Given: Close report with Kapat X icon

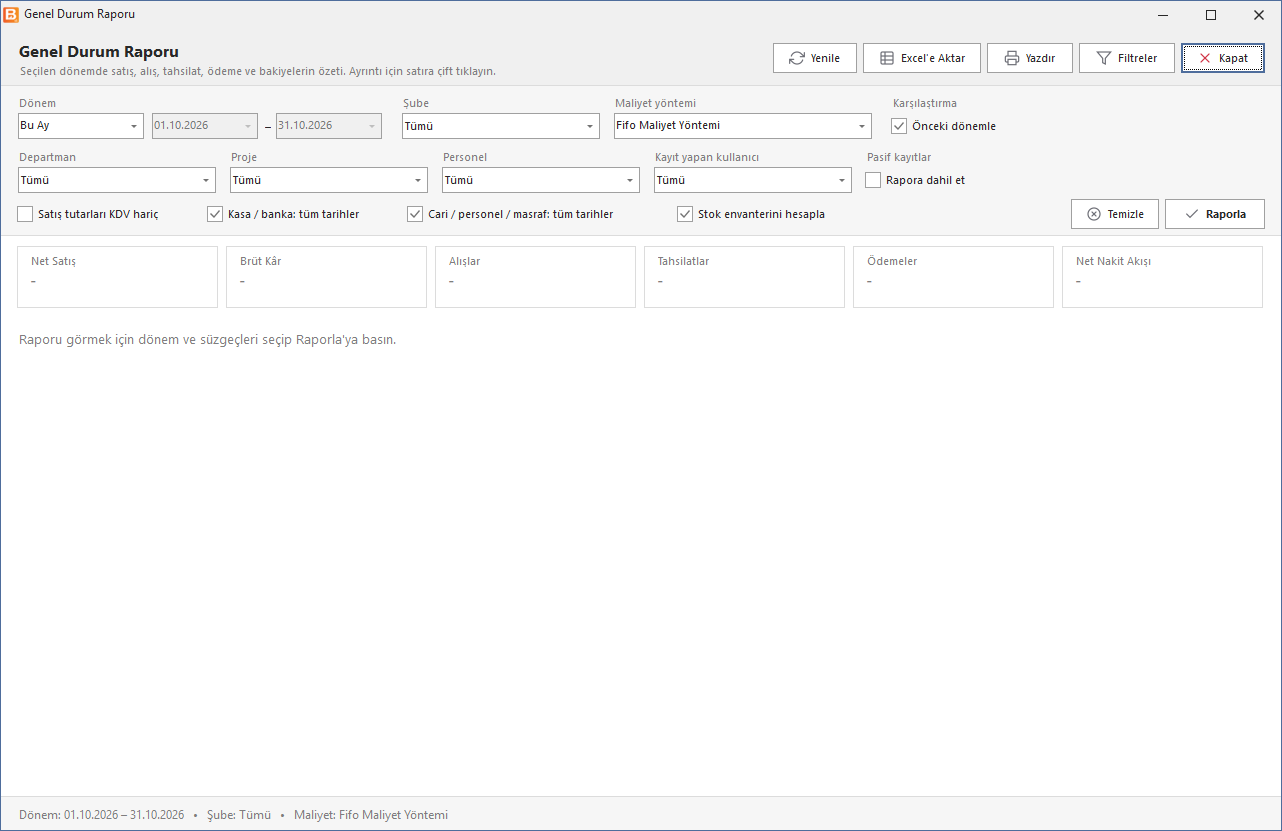Looking at the screenshot, I should click(x=1223, y=58).
